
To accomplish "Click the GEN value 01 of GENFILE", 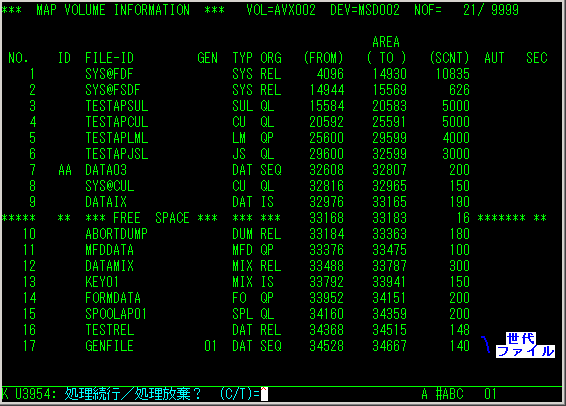I will click(210, 346).
